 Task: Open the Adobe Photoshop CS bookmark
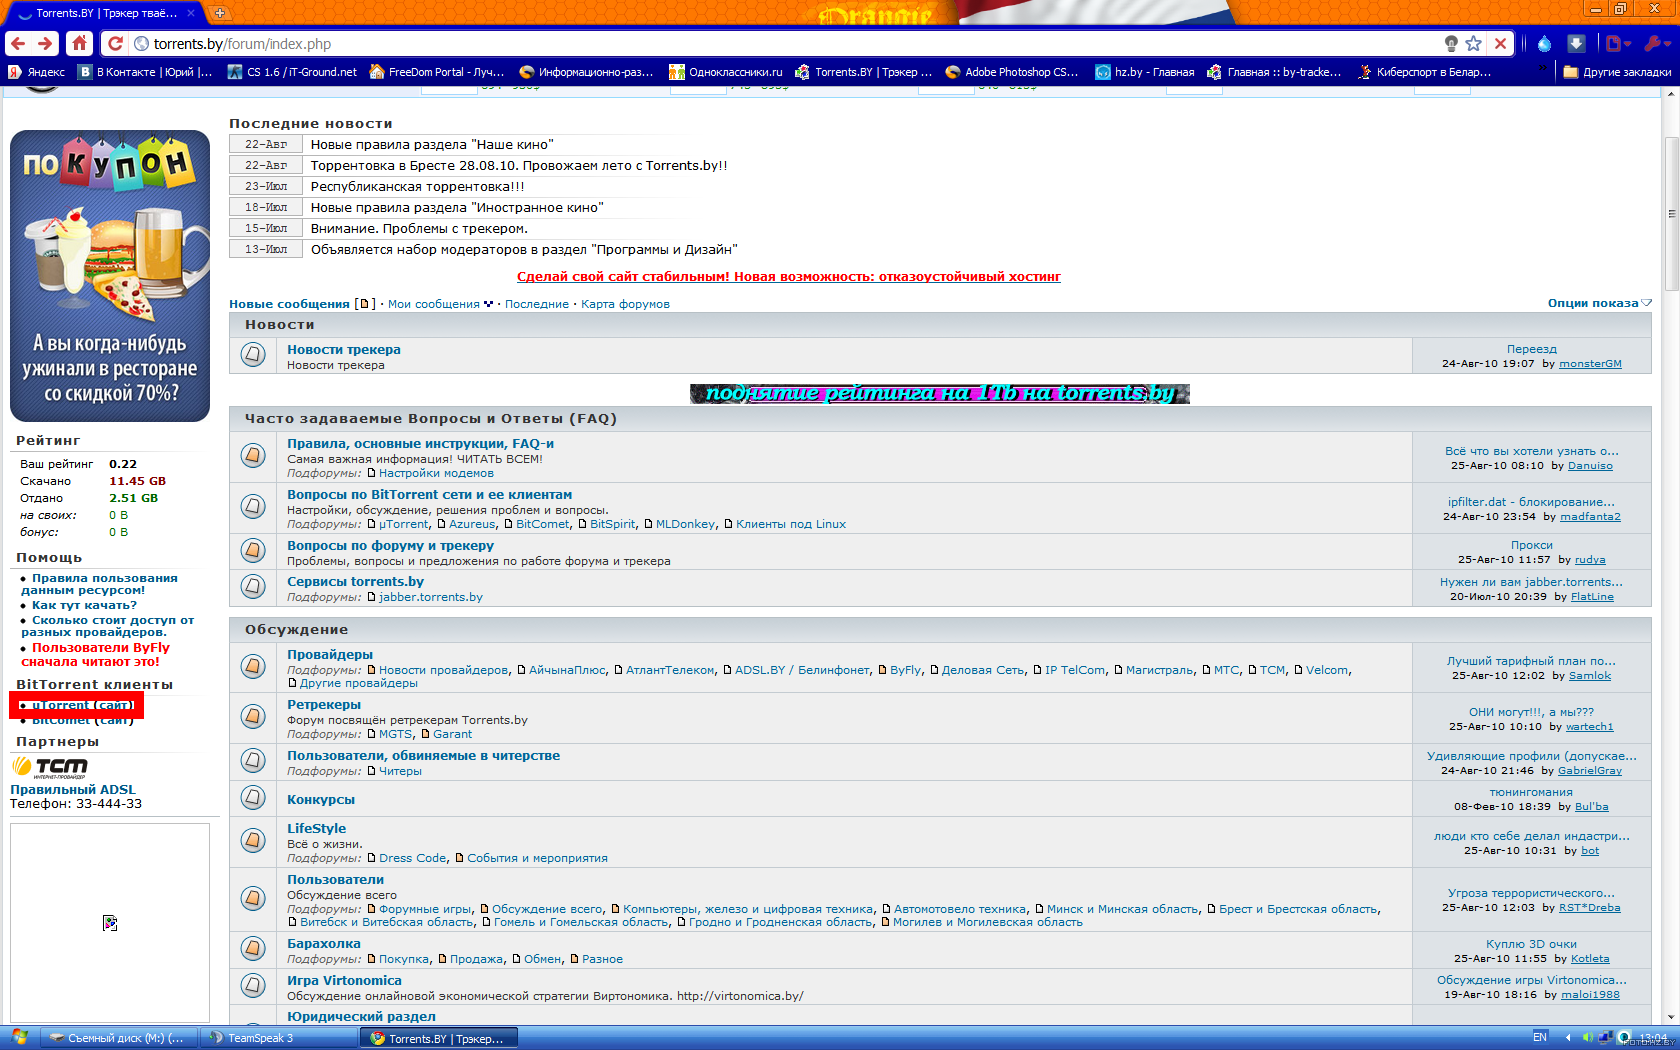1012,72
